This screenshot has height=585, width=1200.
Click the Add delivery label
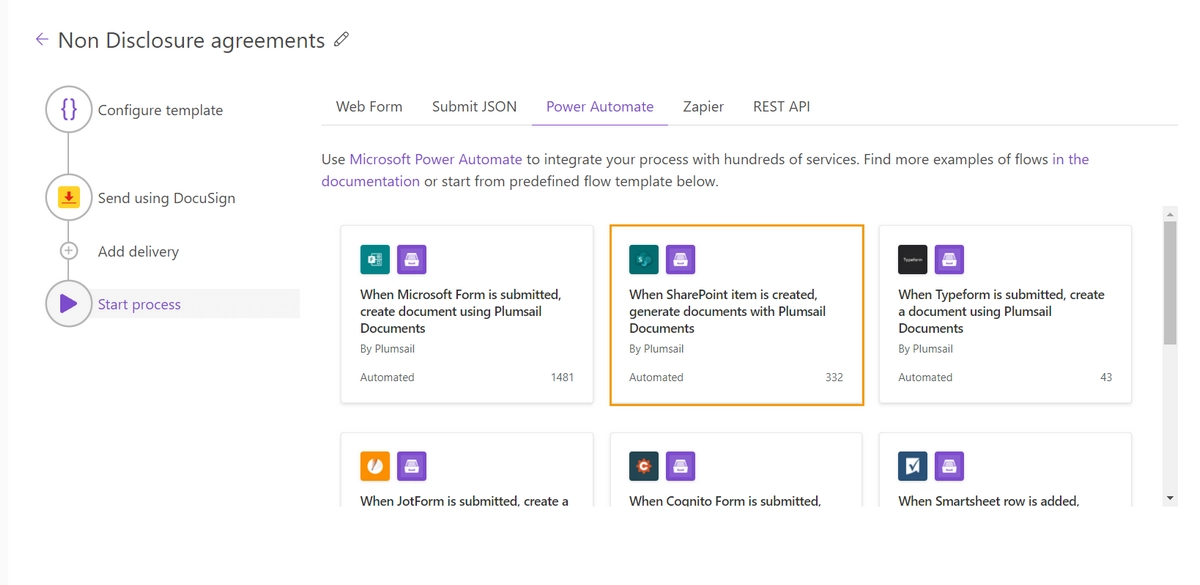coord(138,251)
